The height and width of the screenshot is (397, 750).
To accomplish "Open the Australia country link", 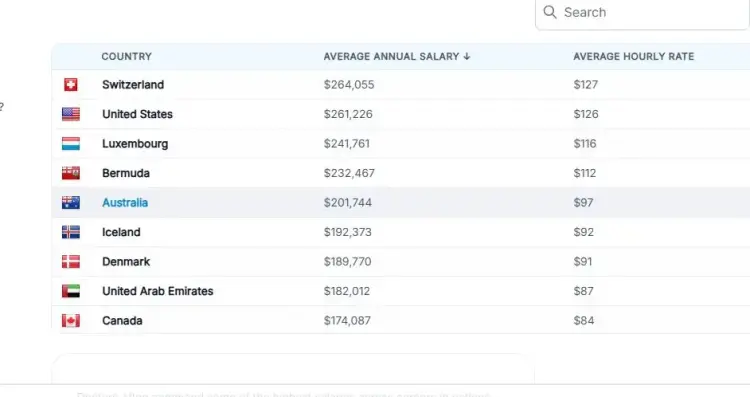I will pyautogui.click(x=125, y=203).
